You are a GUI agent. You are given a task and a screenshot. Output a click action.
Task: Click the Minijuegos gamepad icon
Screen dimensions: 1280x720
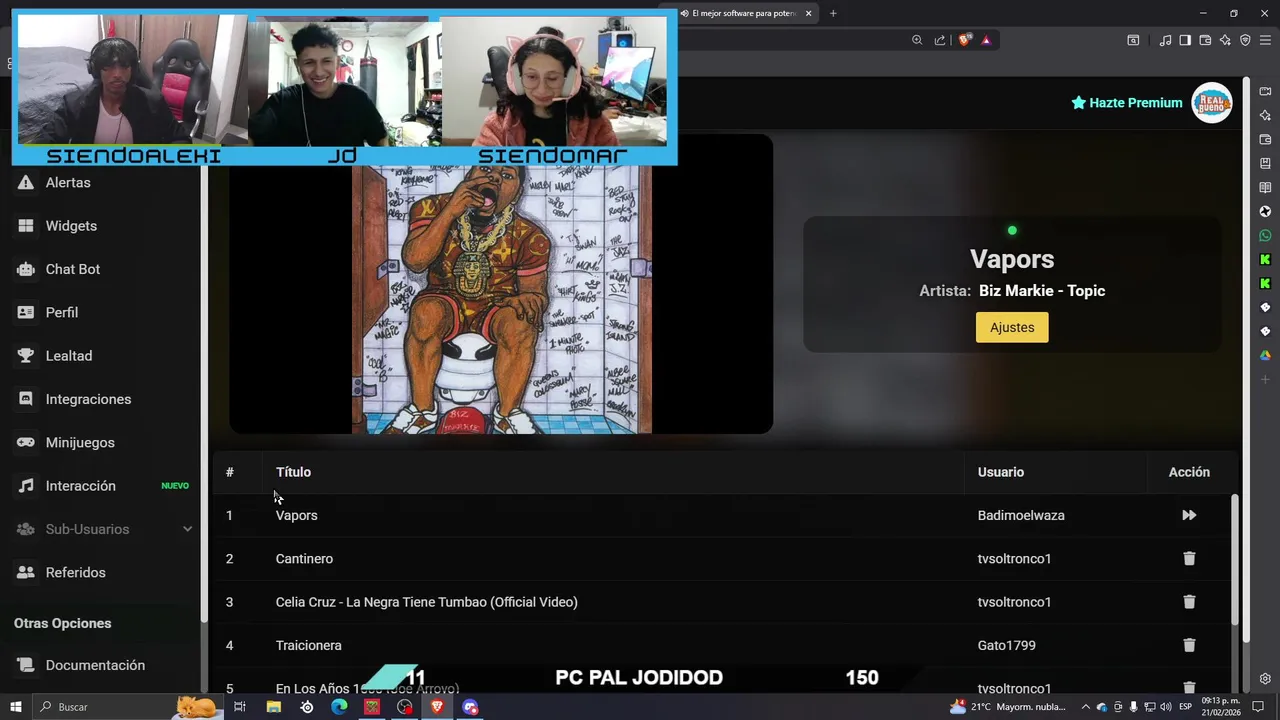(x=26, y=442)
